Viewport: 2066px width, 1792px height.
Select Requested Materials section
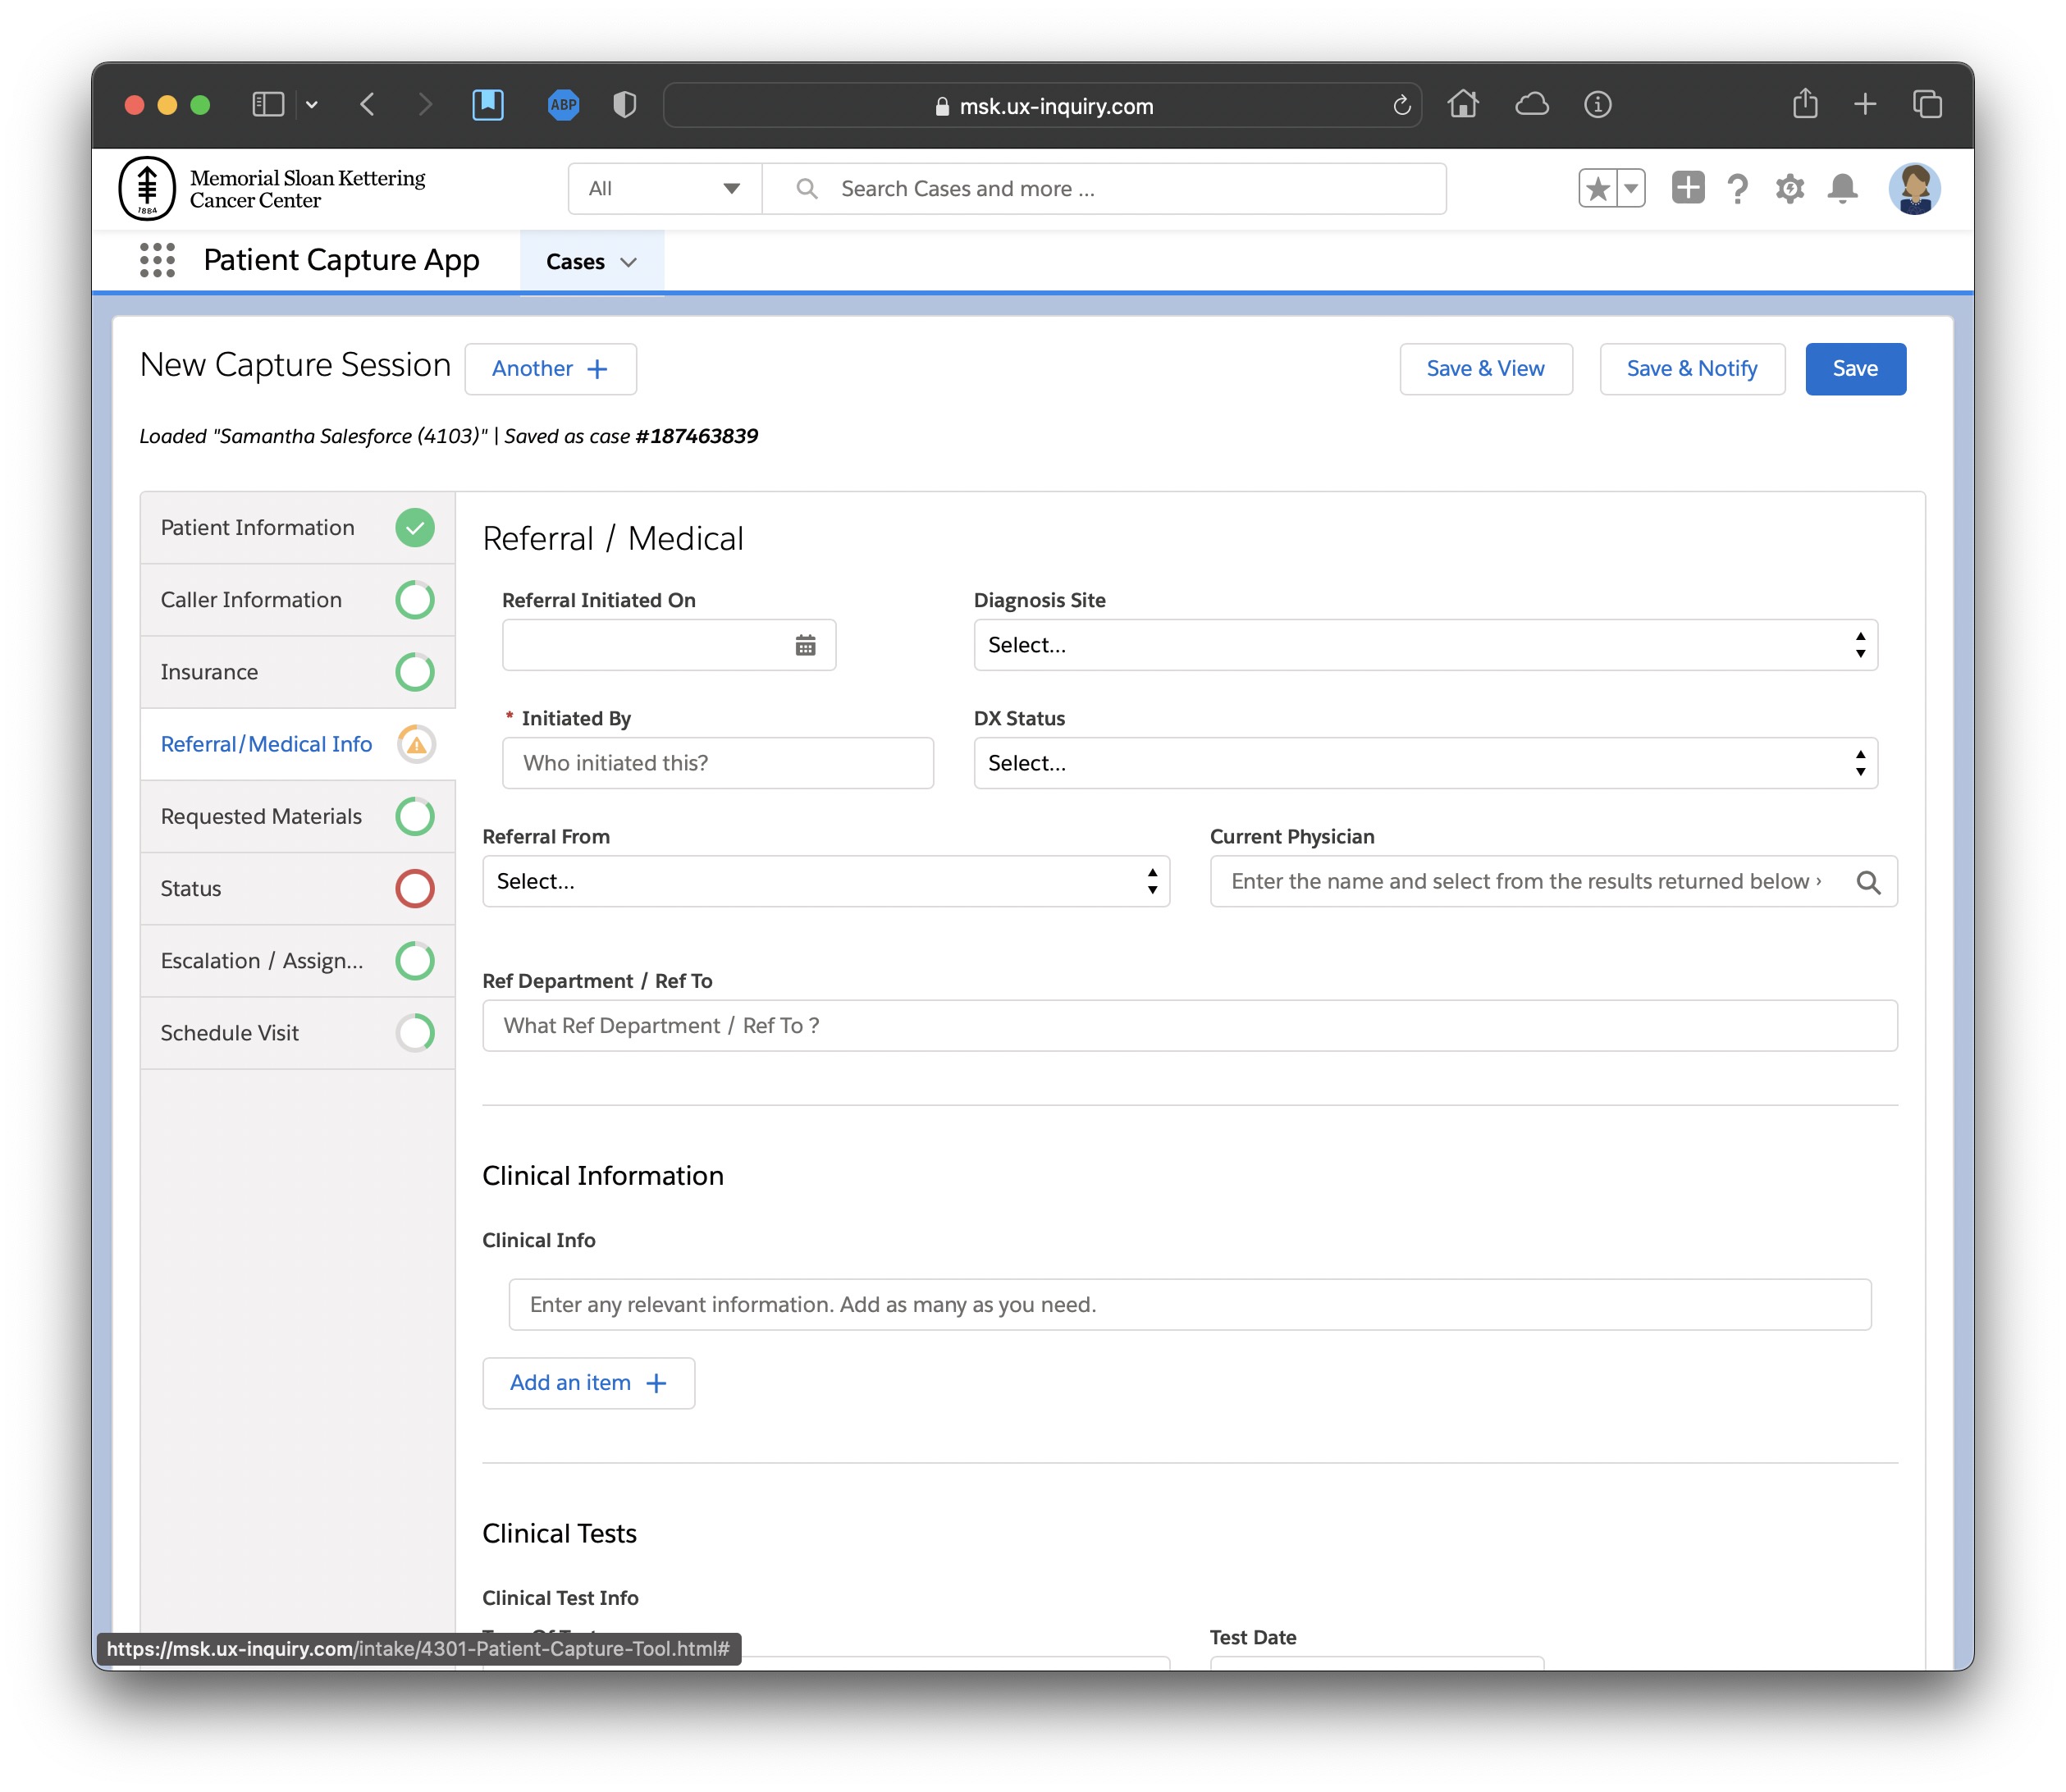coord(298,816)
